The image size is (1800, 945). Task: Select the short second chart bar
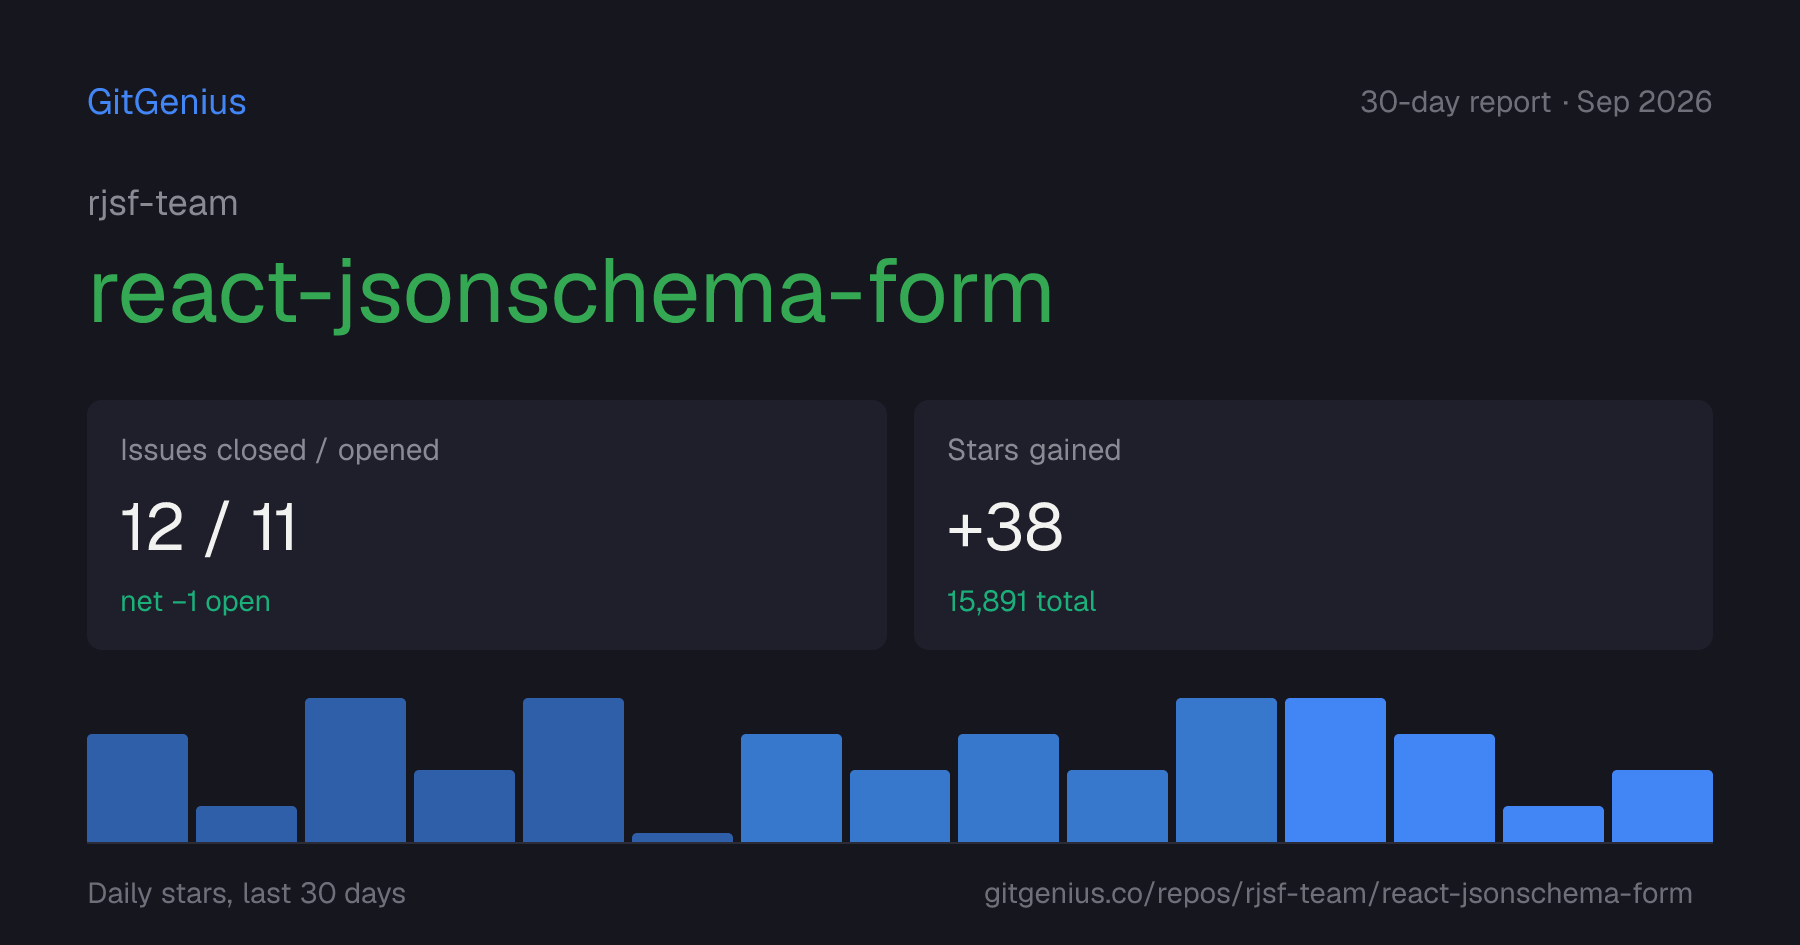click(246, 824)
